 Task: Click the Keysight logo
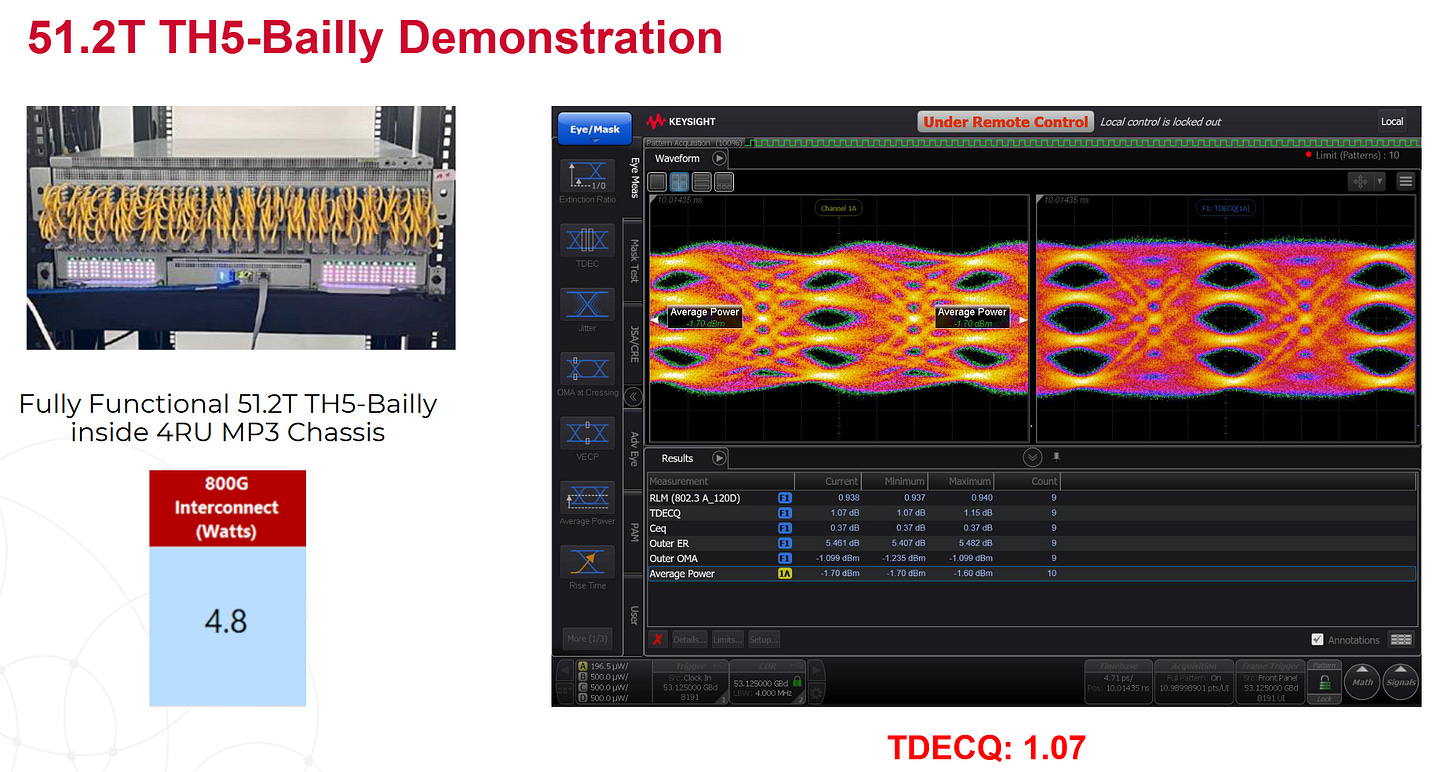(x=681, y=121)
